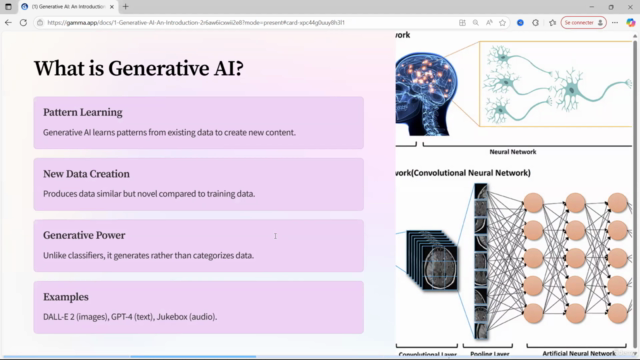Open the Favorites list icon

click(x=552, y=22)
